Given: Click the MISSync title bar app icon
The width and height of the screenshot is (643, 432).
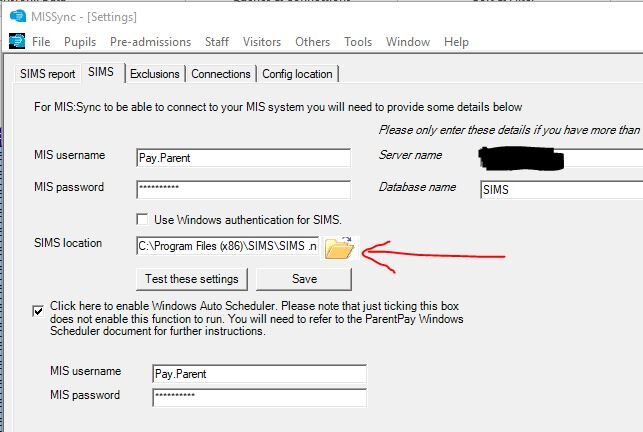Looking at the screenshot, I should pyautogui.click(x=18, y=16).
